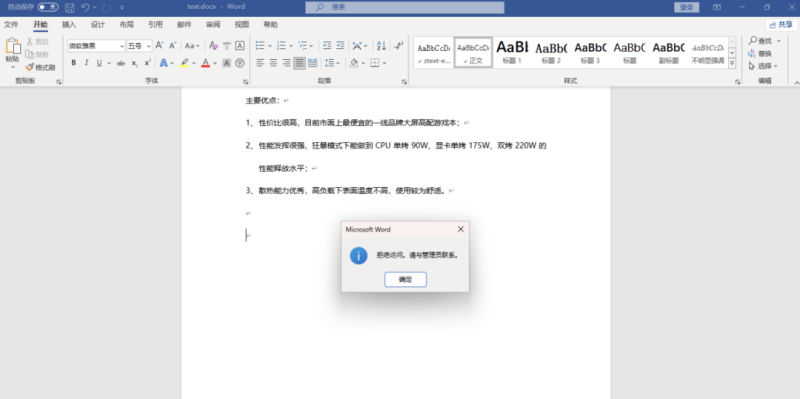Apply the red font color

pyautogui.click(x=205, y=63)
